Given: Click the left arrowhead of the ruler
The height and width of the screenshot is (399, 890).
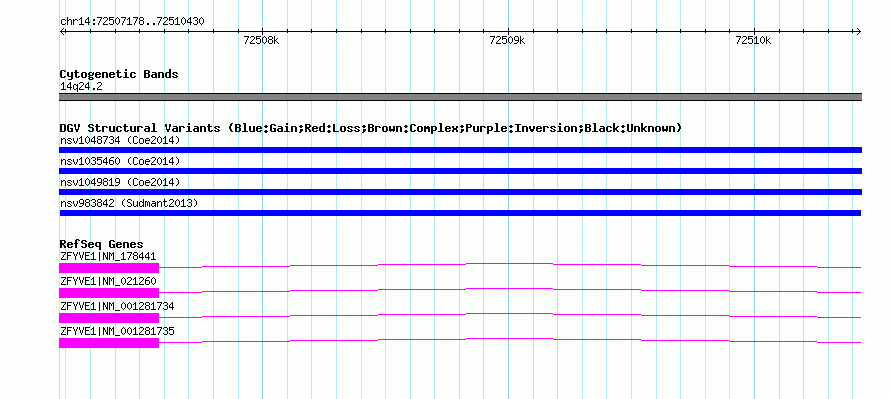Looking at the screenshot, I should pyautogui.click(x=62, y=32).
